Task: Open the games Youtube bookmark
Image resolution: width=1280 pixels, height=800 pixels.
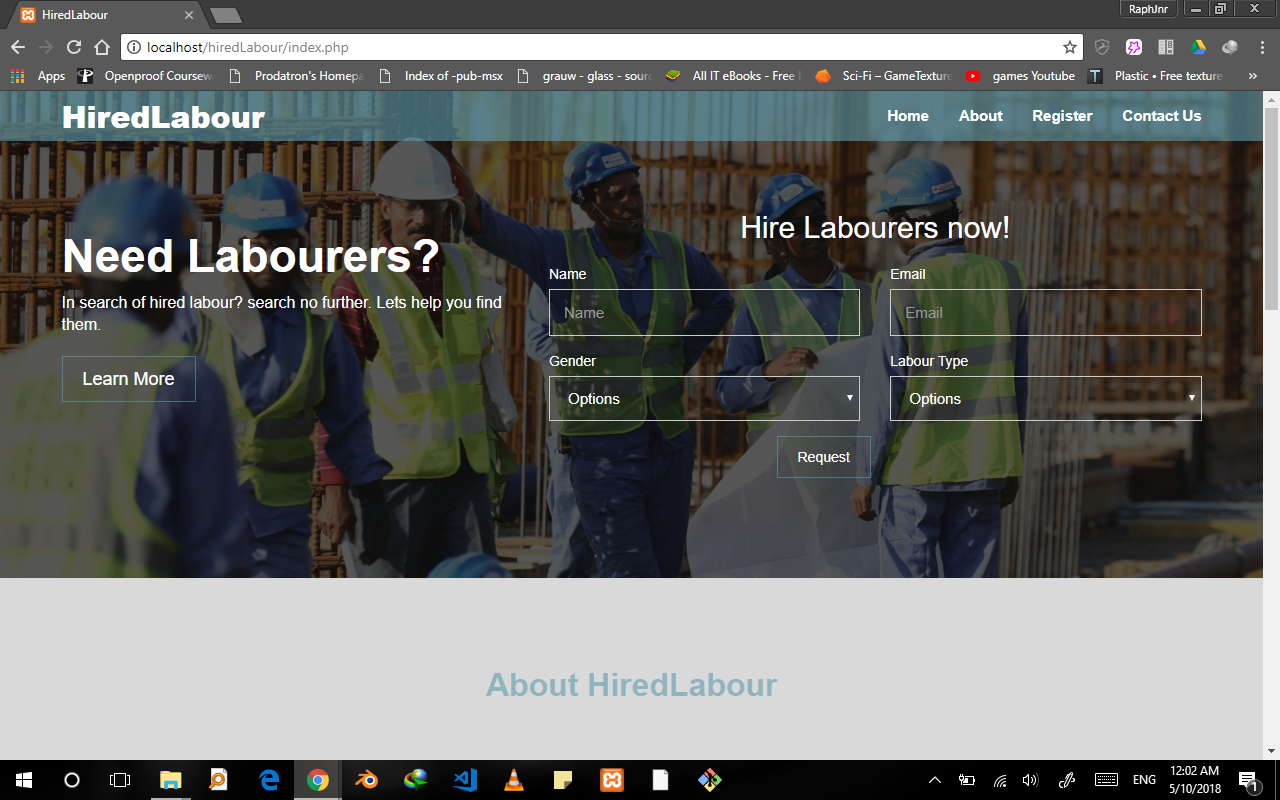Action: [1020, 76]
